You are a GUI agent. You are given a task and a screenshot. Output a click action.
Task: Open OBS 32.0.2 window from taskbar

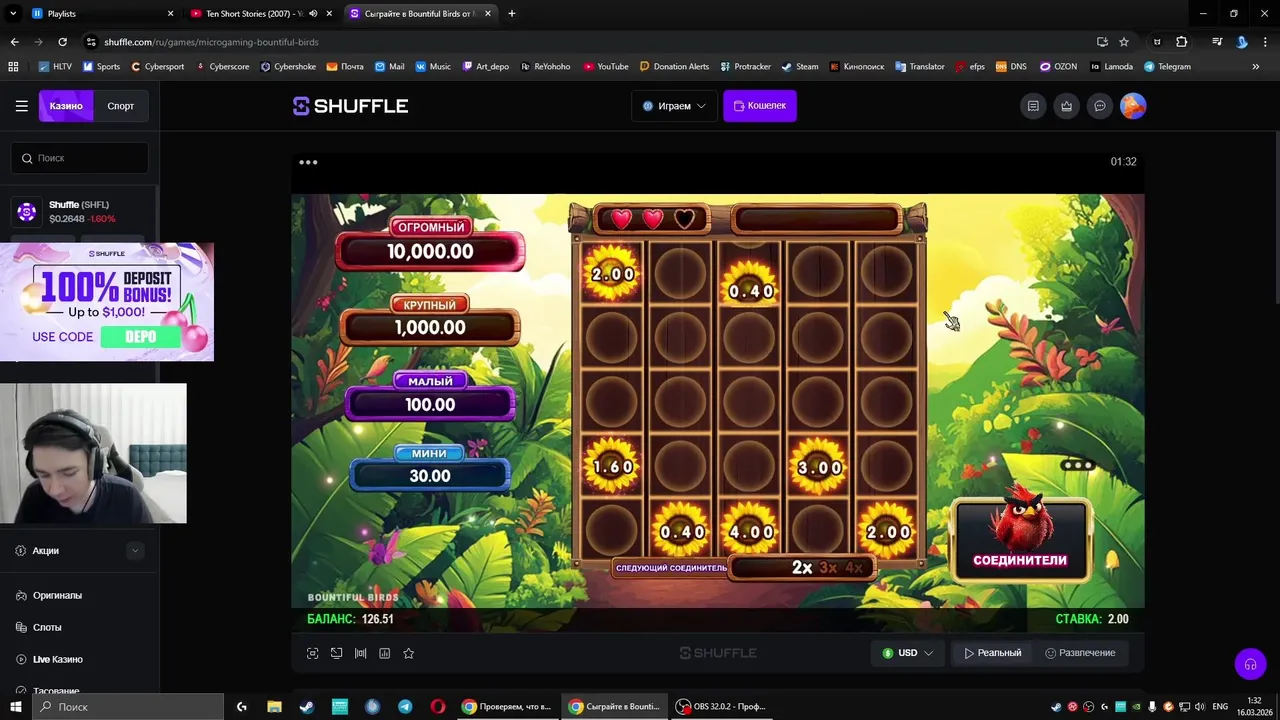pos(721,706)
